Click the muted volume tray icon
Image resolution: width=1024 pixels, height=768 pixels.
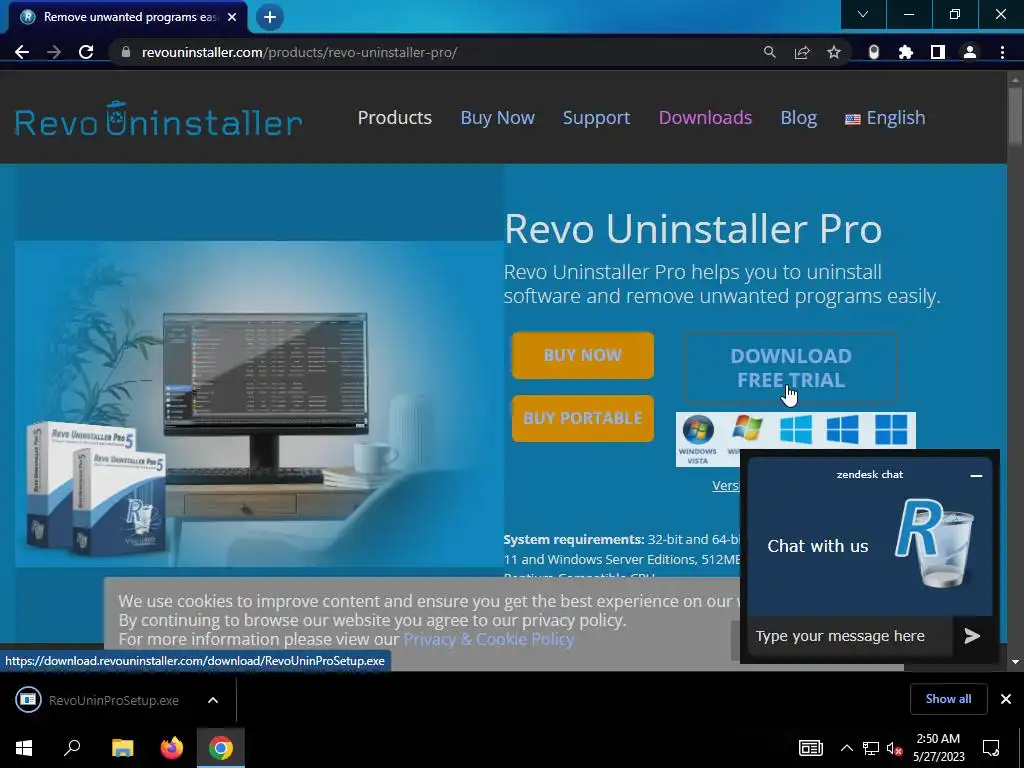coord(895,748)
